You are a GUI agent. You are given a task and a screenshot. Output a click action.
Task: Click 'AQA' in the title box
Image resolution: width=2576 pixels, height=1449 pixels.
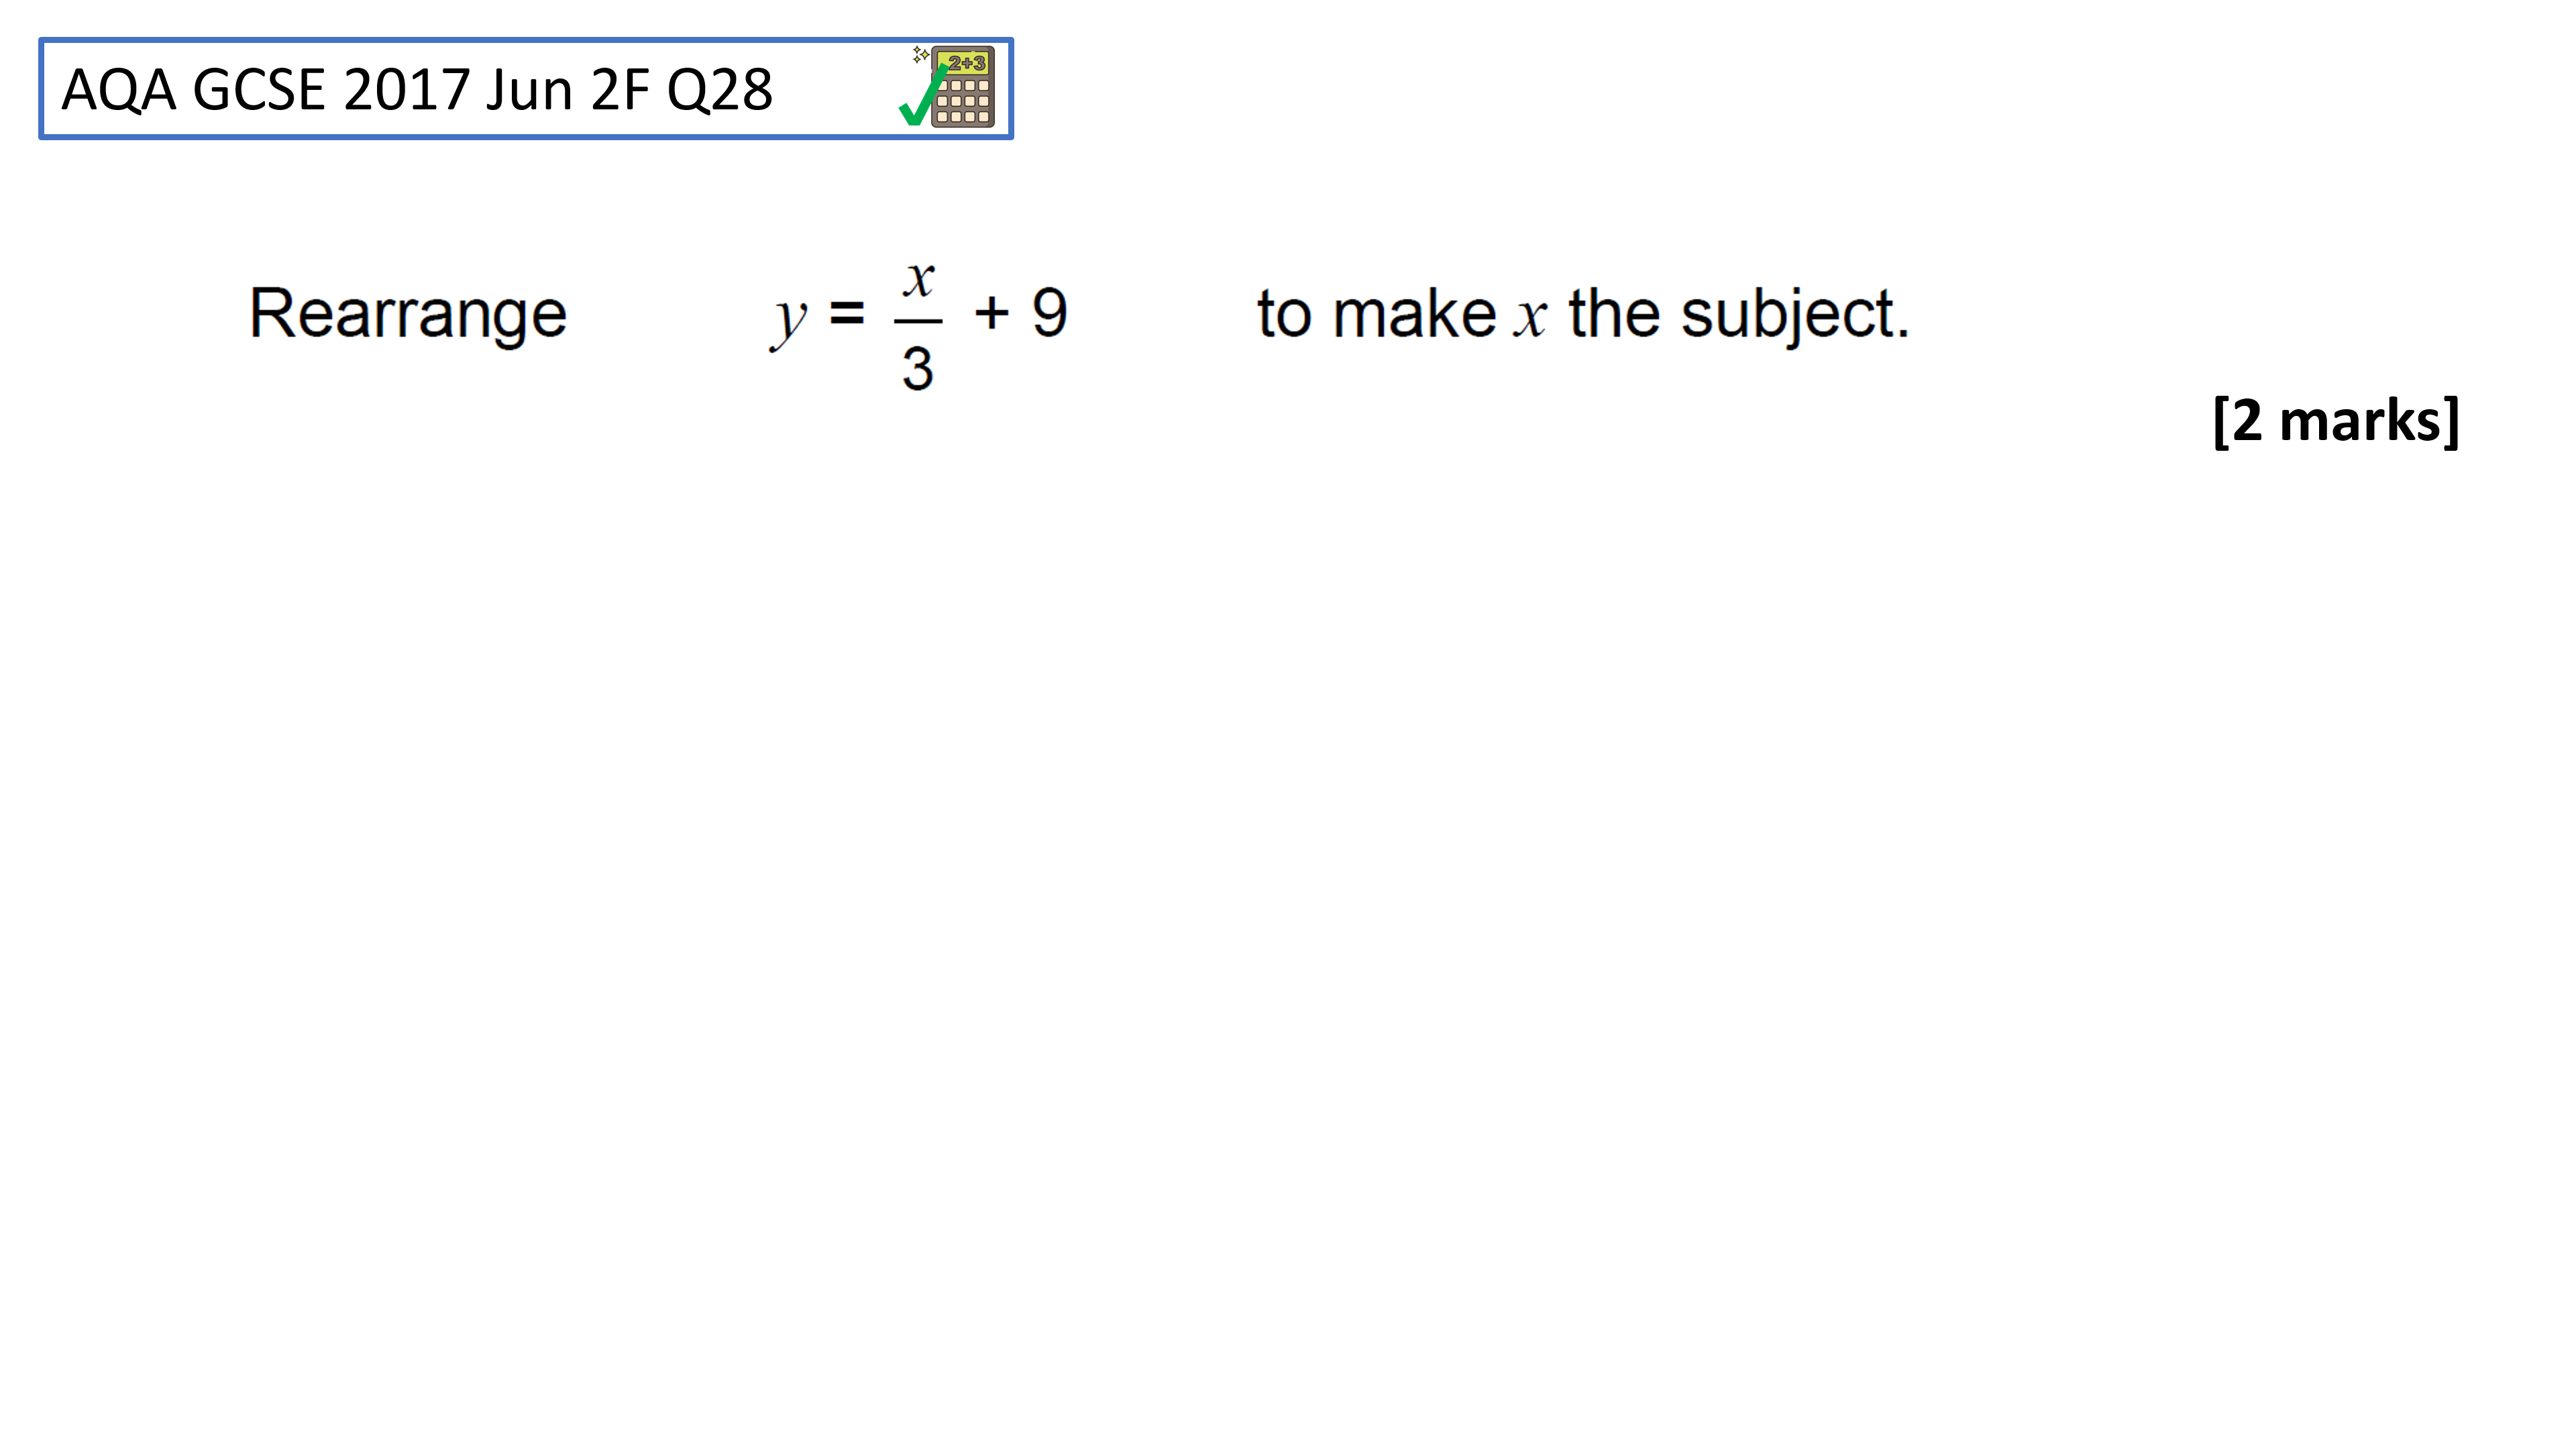(119, 90)
